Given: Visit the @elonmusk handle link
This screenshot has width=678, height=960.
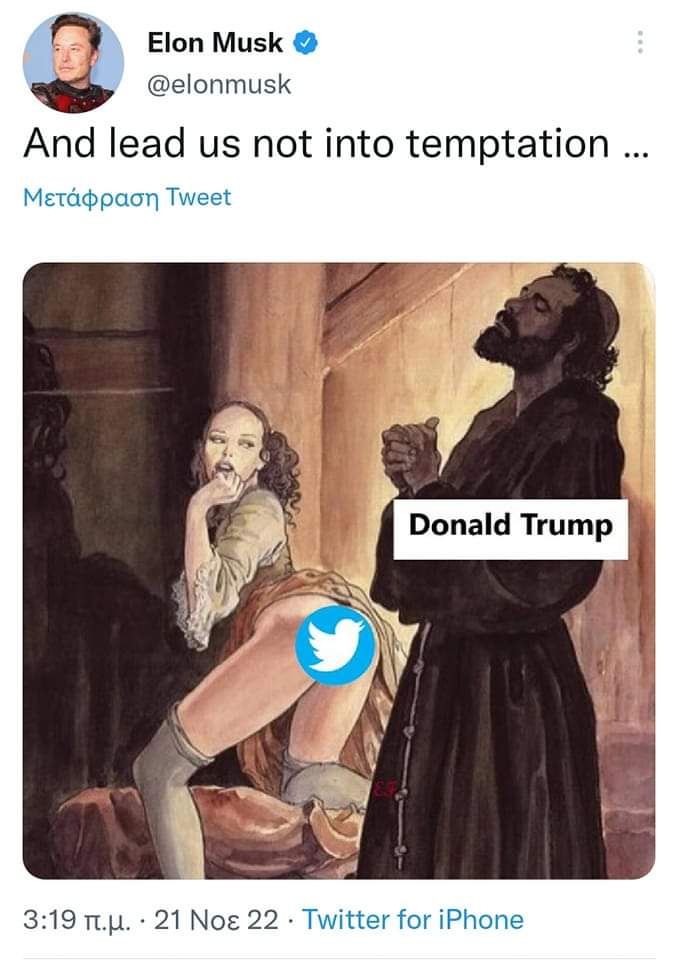Looking at the screenshot, I should (219, 84).
